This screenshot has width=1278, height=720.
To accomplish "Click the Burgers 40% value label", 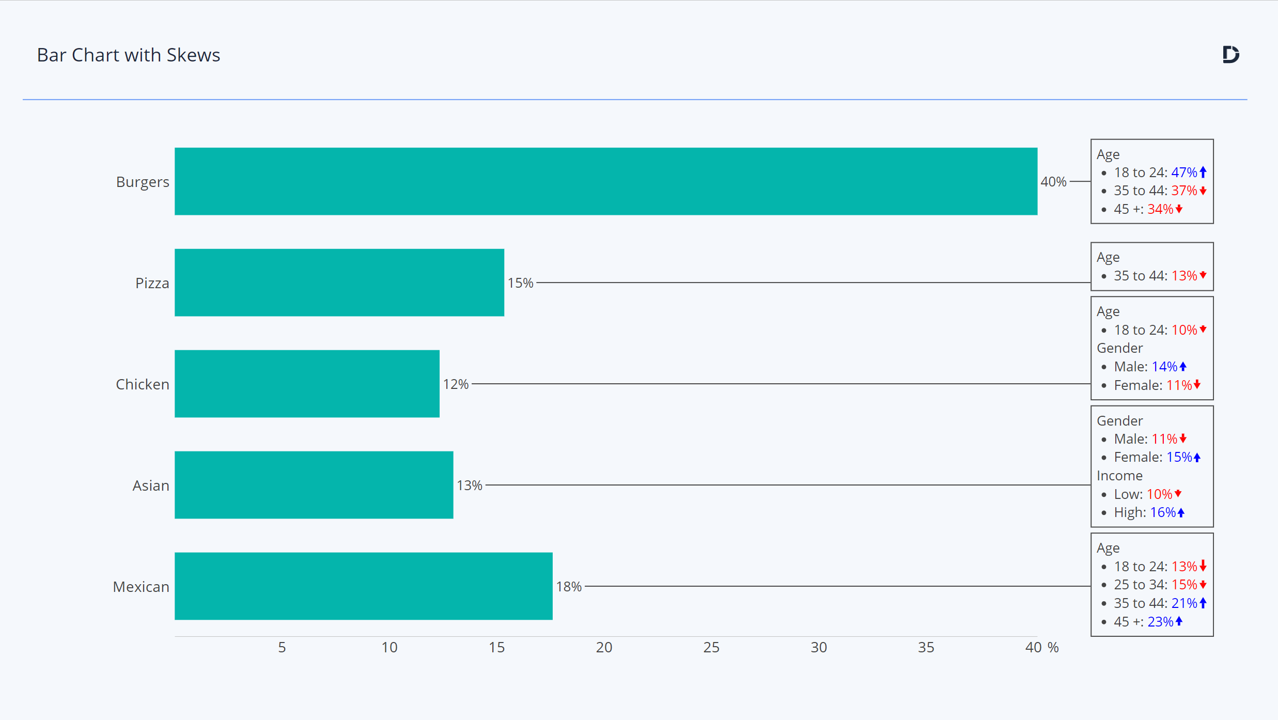I will [x=1053, y=182].
